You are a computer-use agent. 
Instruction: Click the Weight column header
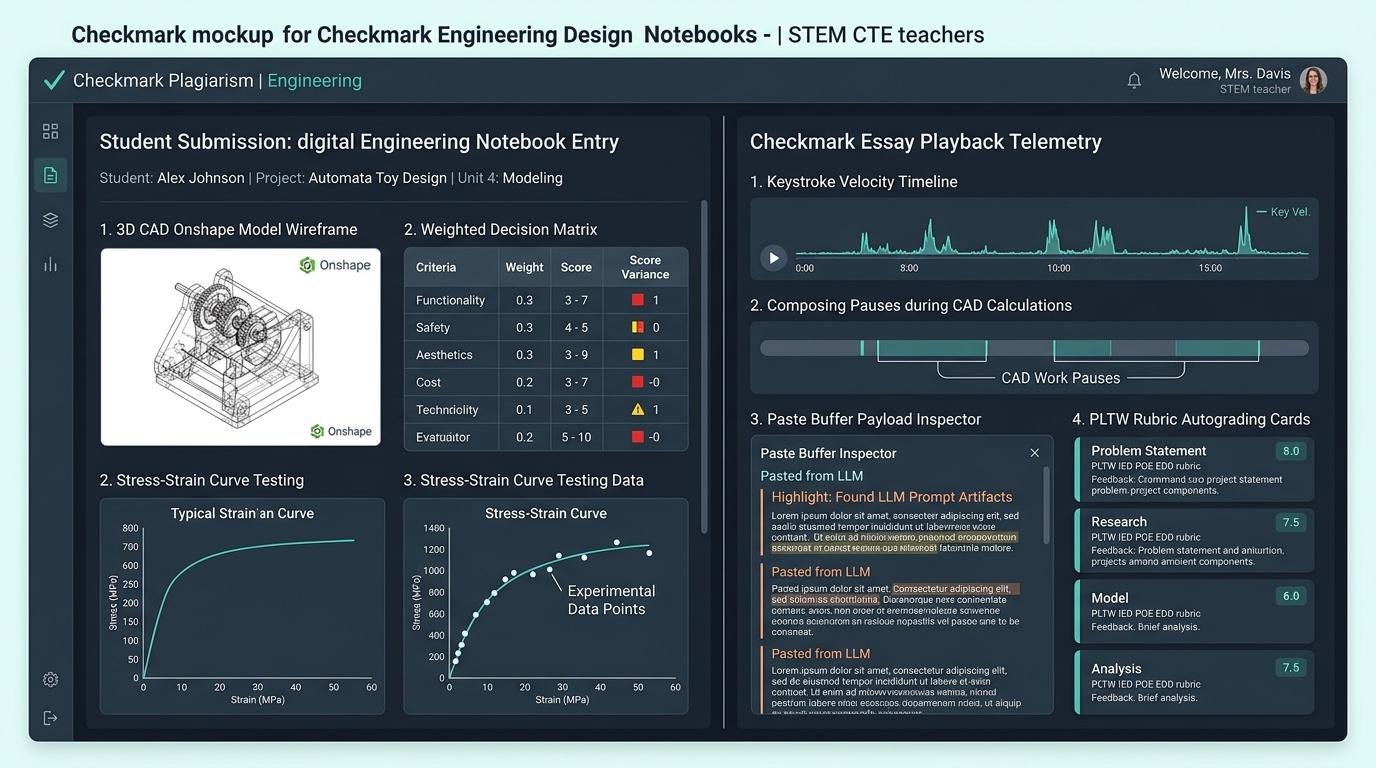[x=525, y=267]
